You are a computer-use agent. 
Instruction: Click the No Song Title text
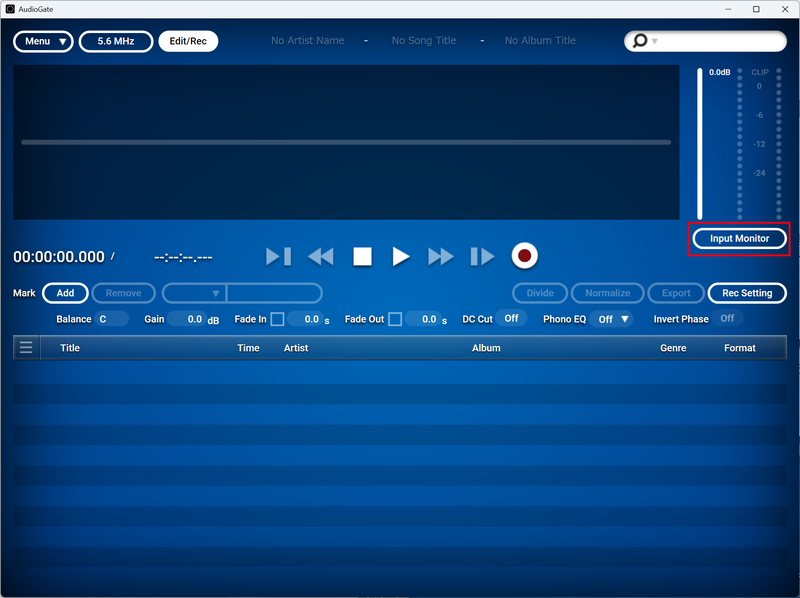[x=424, y=40]
